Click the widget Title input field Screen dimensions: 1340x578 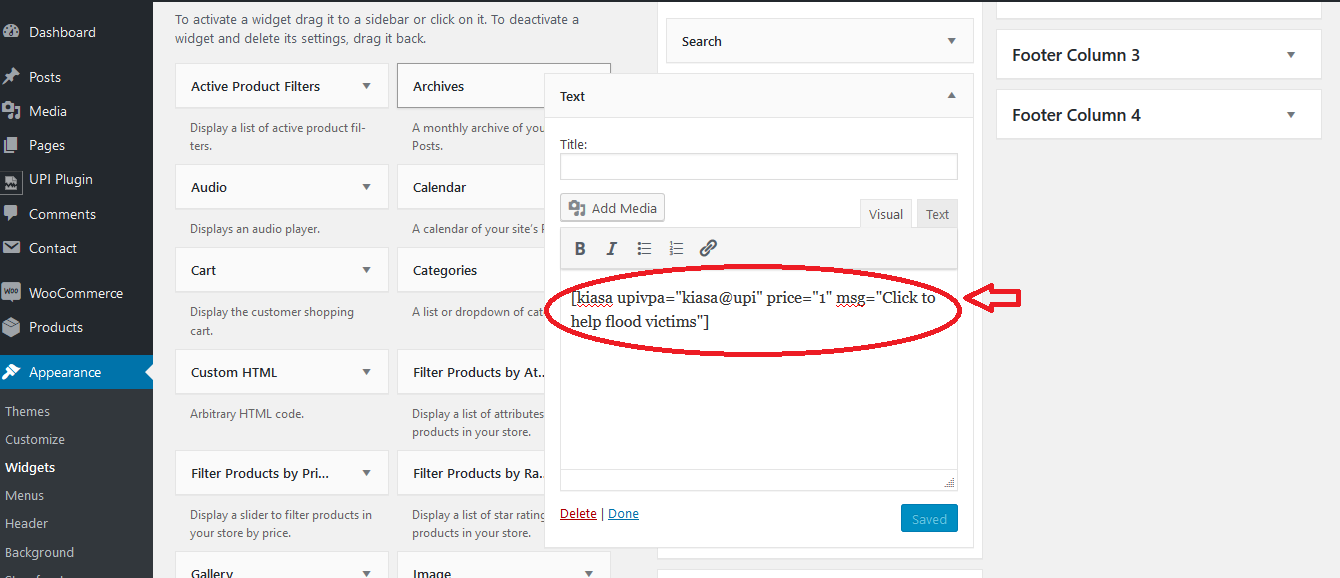click(759, 167)
